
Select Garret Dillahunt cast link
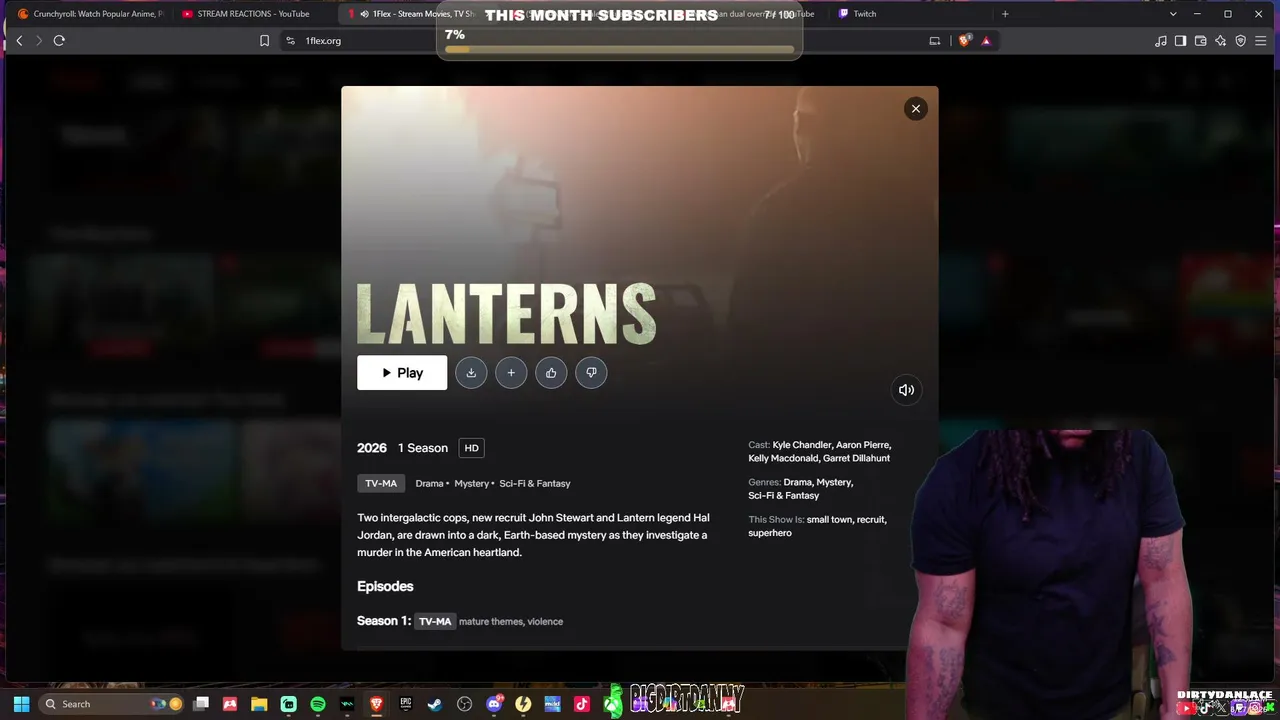pos(856,458)
